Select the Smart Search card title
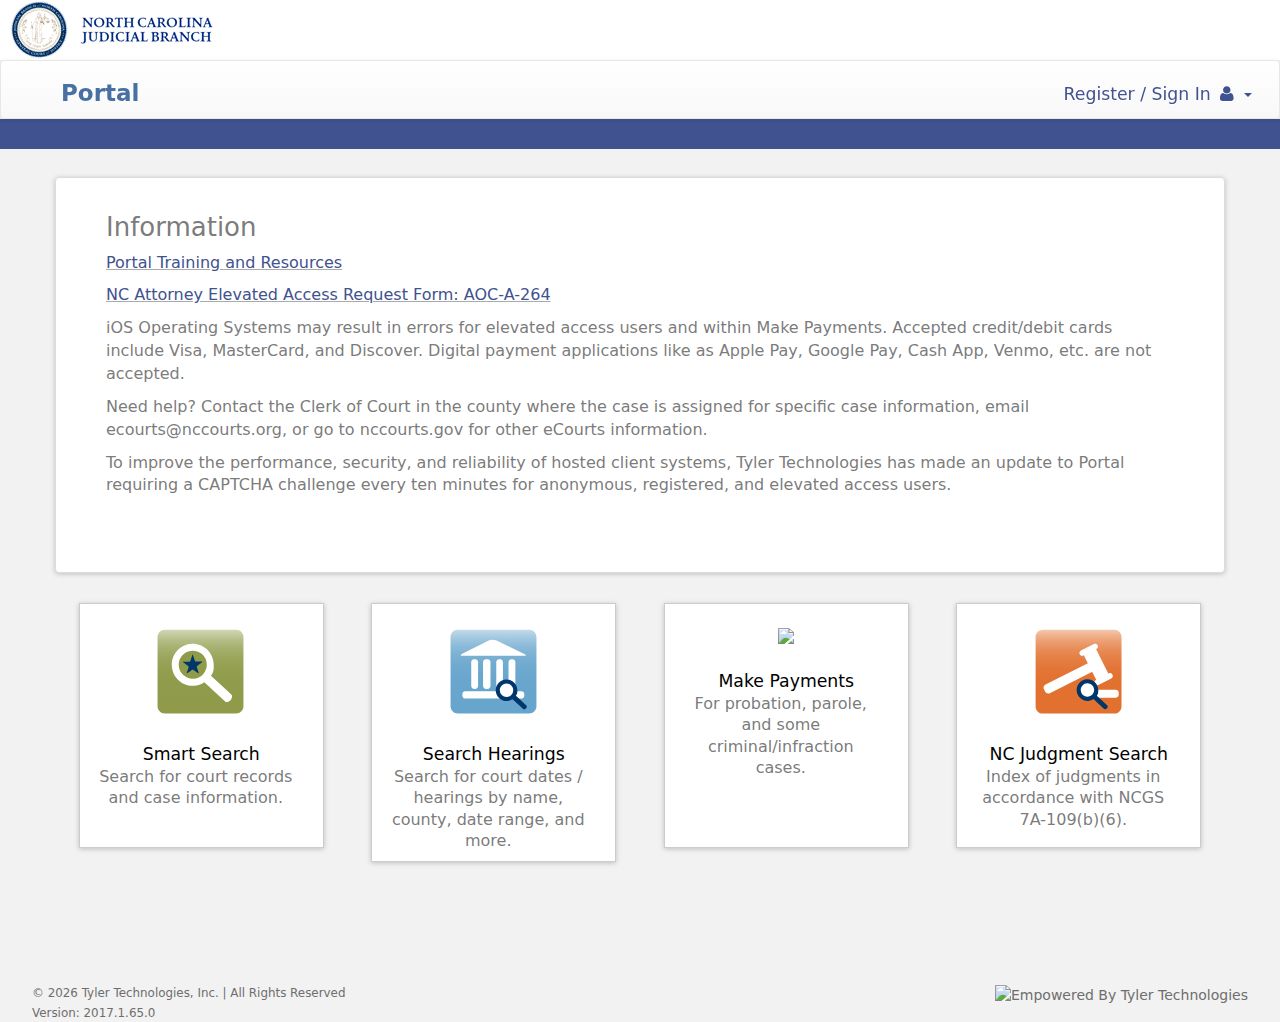Image resolution: width=1280 pixels, height=1022 pixels. (201, 754)
